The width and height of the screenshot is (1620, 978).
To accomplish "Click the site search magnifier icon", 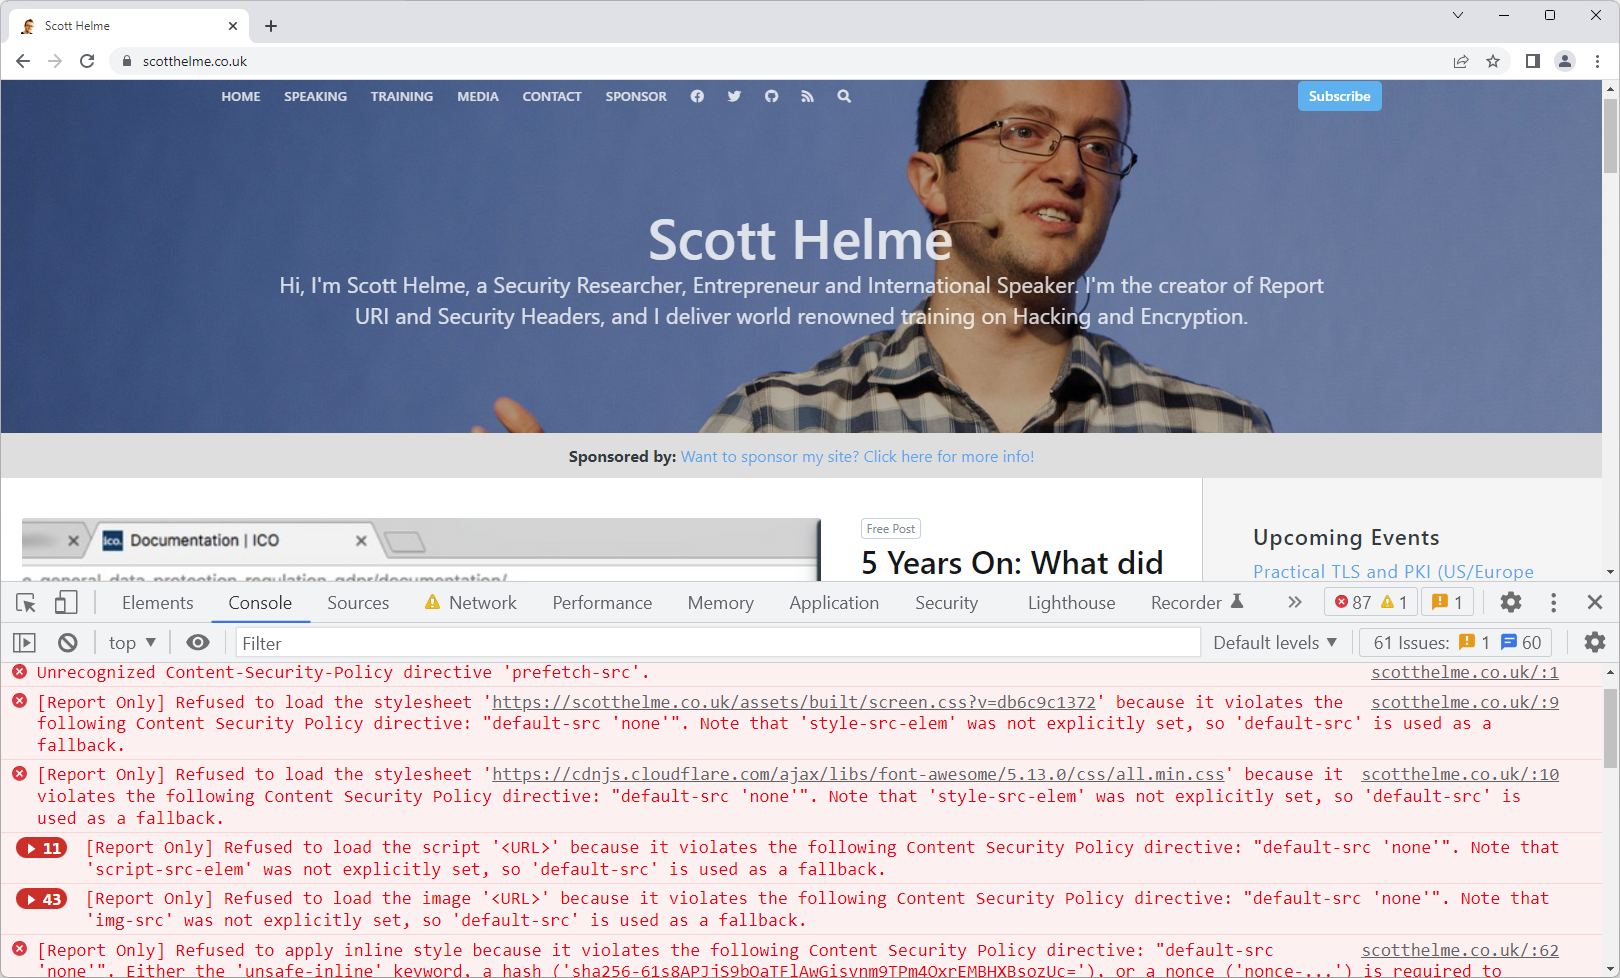I will (x=844, y=96).
